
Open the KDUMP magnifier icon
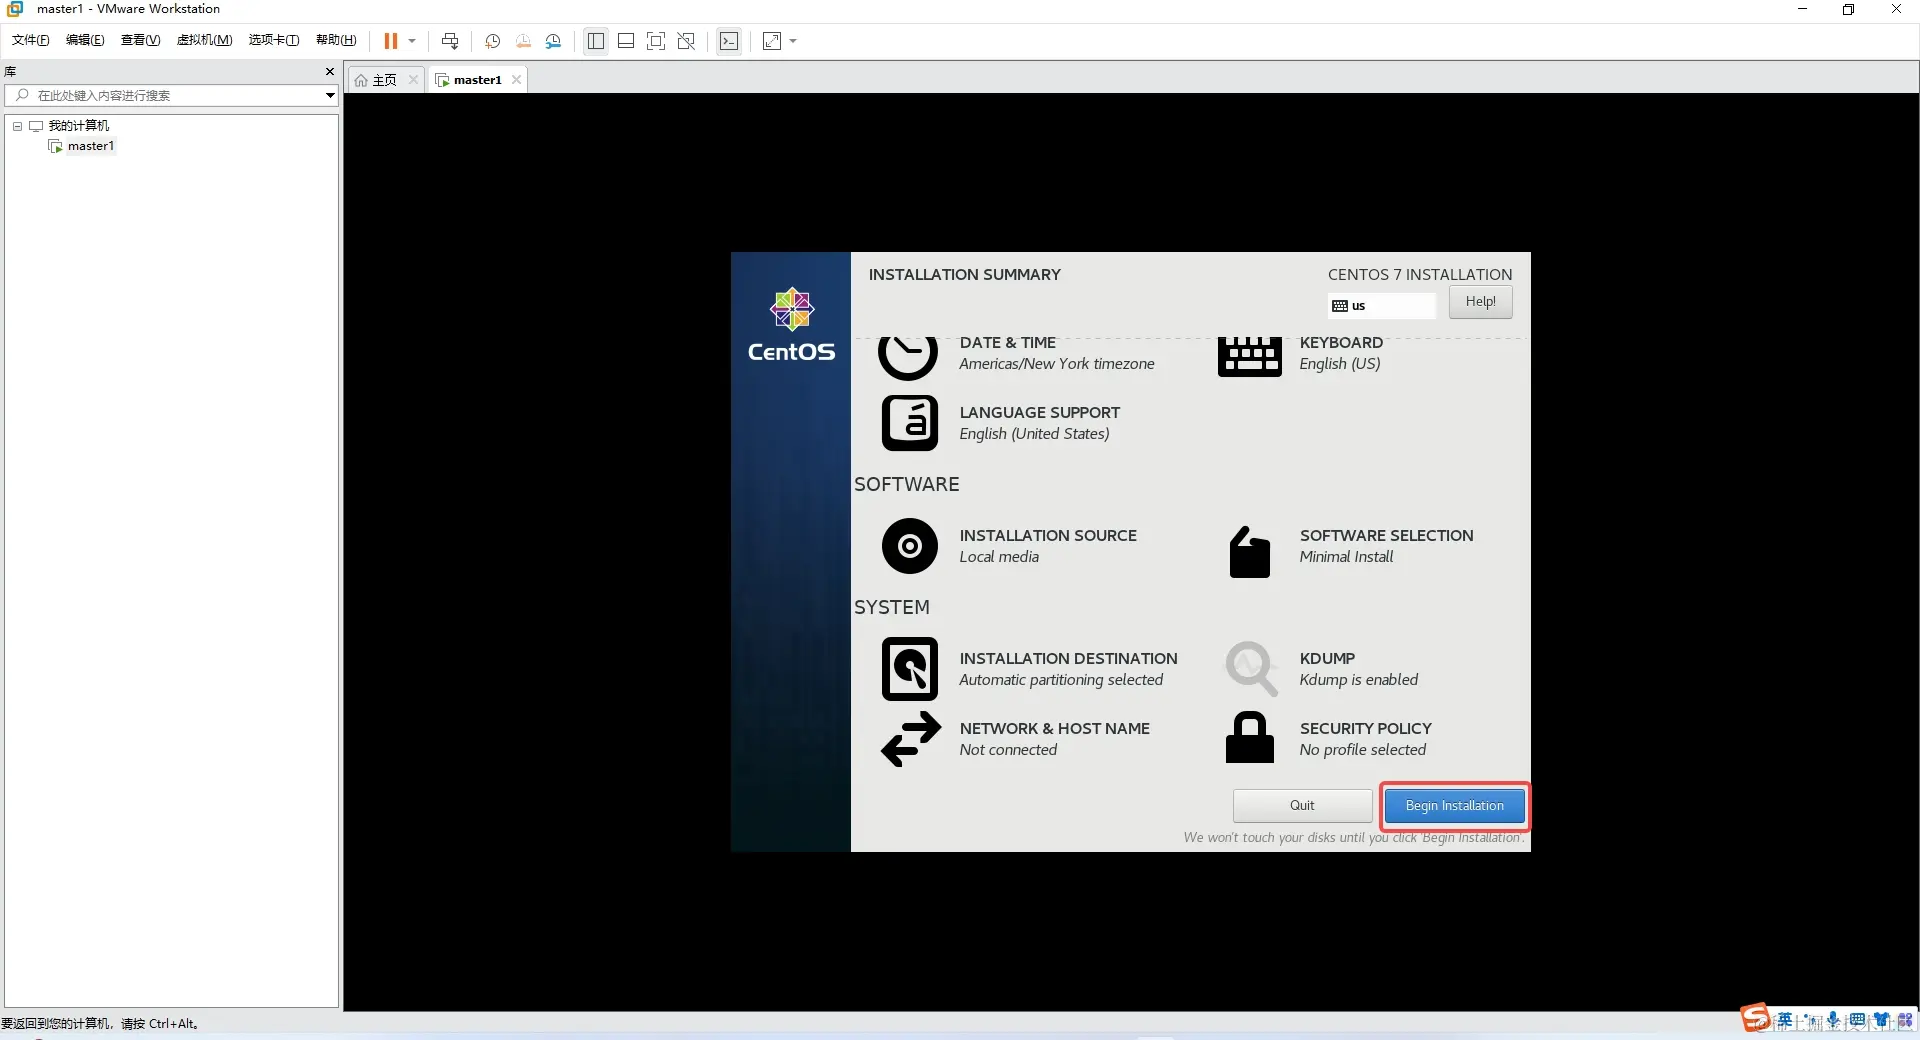click(x=1251, y=669)
